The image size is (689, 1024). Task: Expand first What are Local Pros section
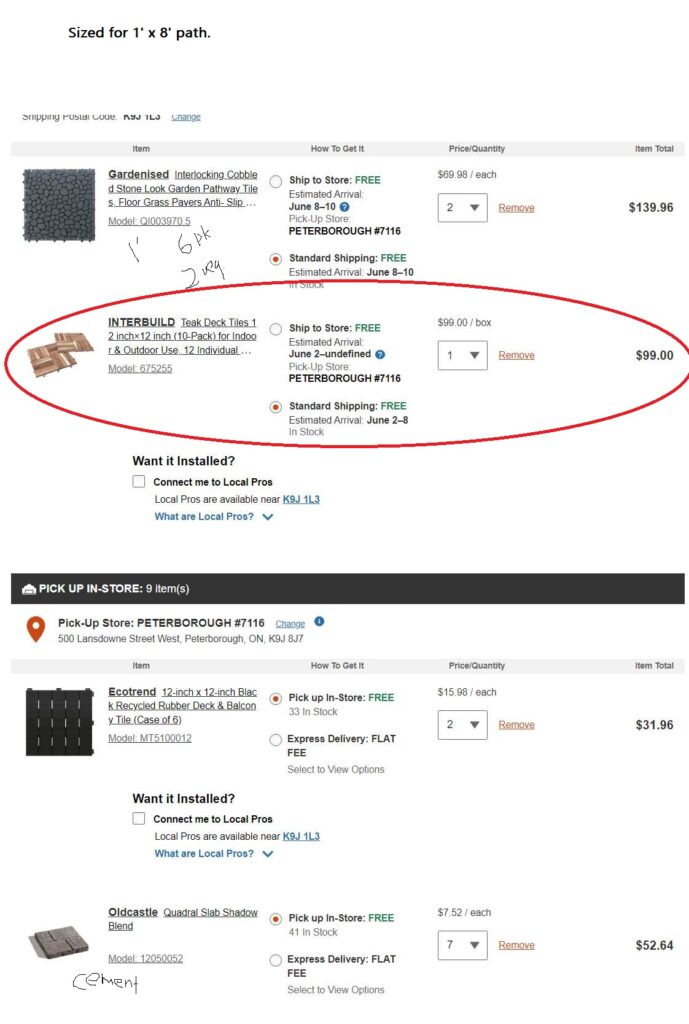[x=213, y=517]
